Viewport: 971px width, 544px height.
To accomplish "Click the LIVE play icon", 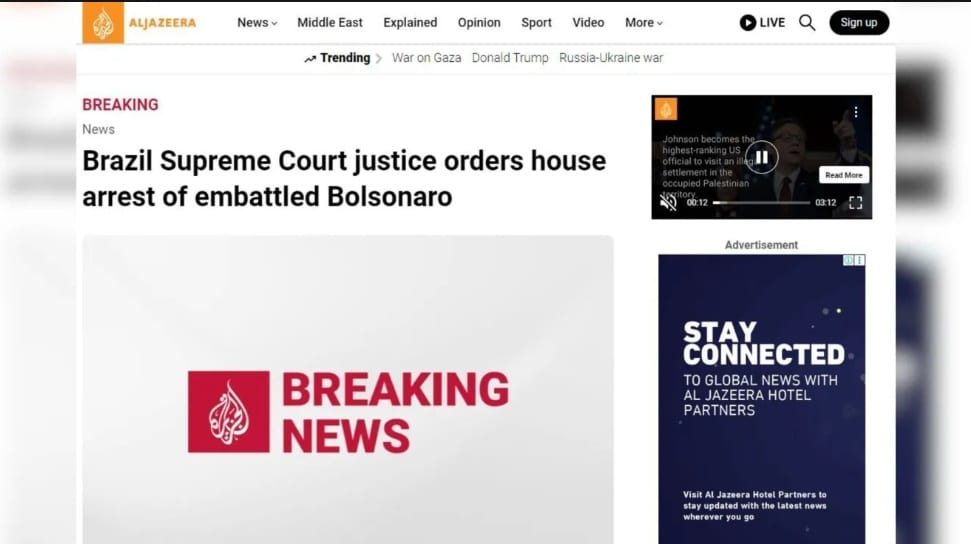I will [747, 23].
